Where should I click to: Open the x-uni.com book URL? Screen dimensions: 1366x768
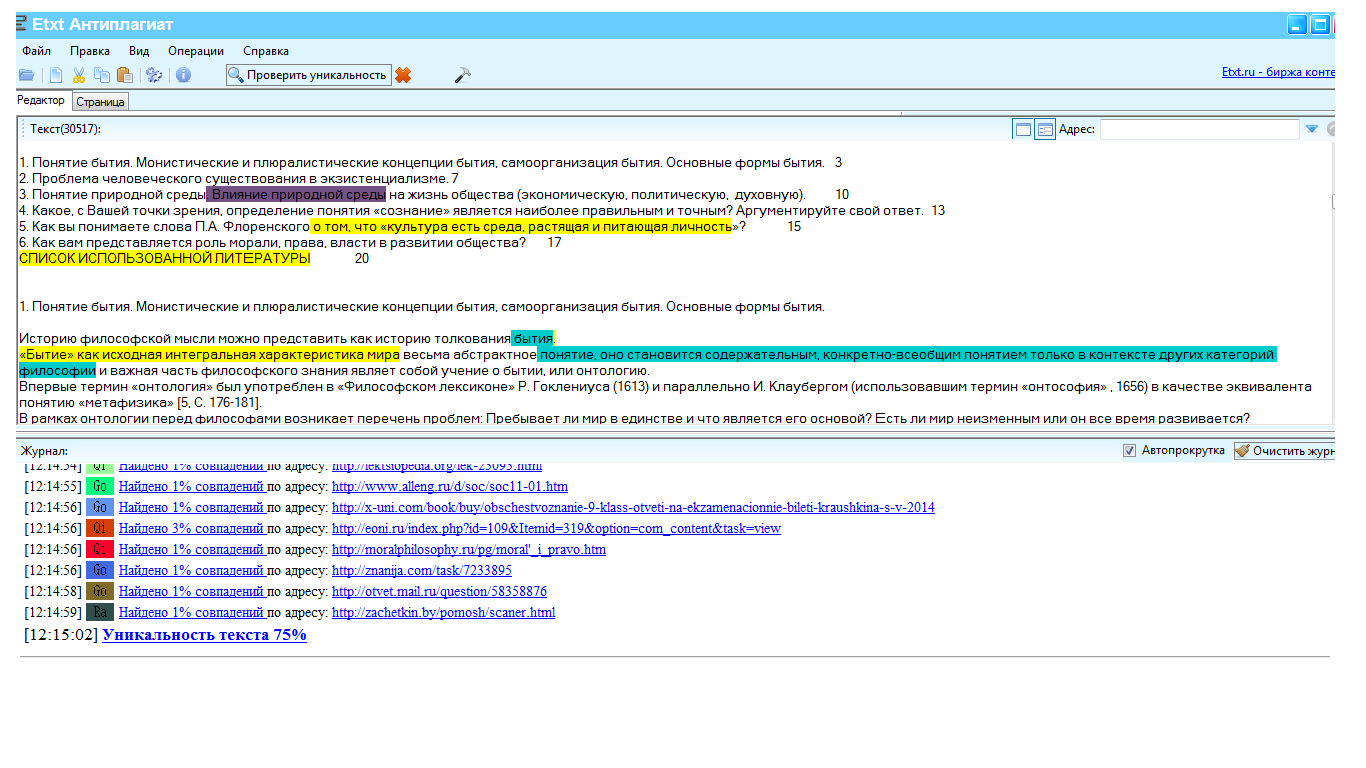633,508
